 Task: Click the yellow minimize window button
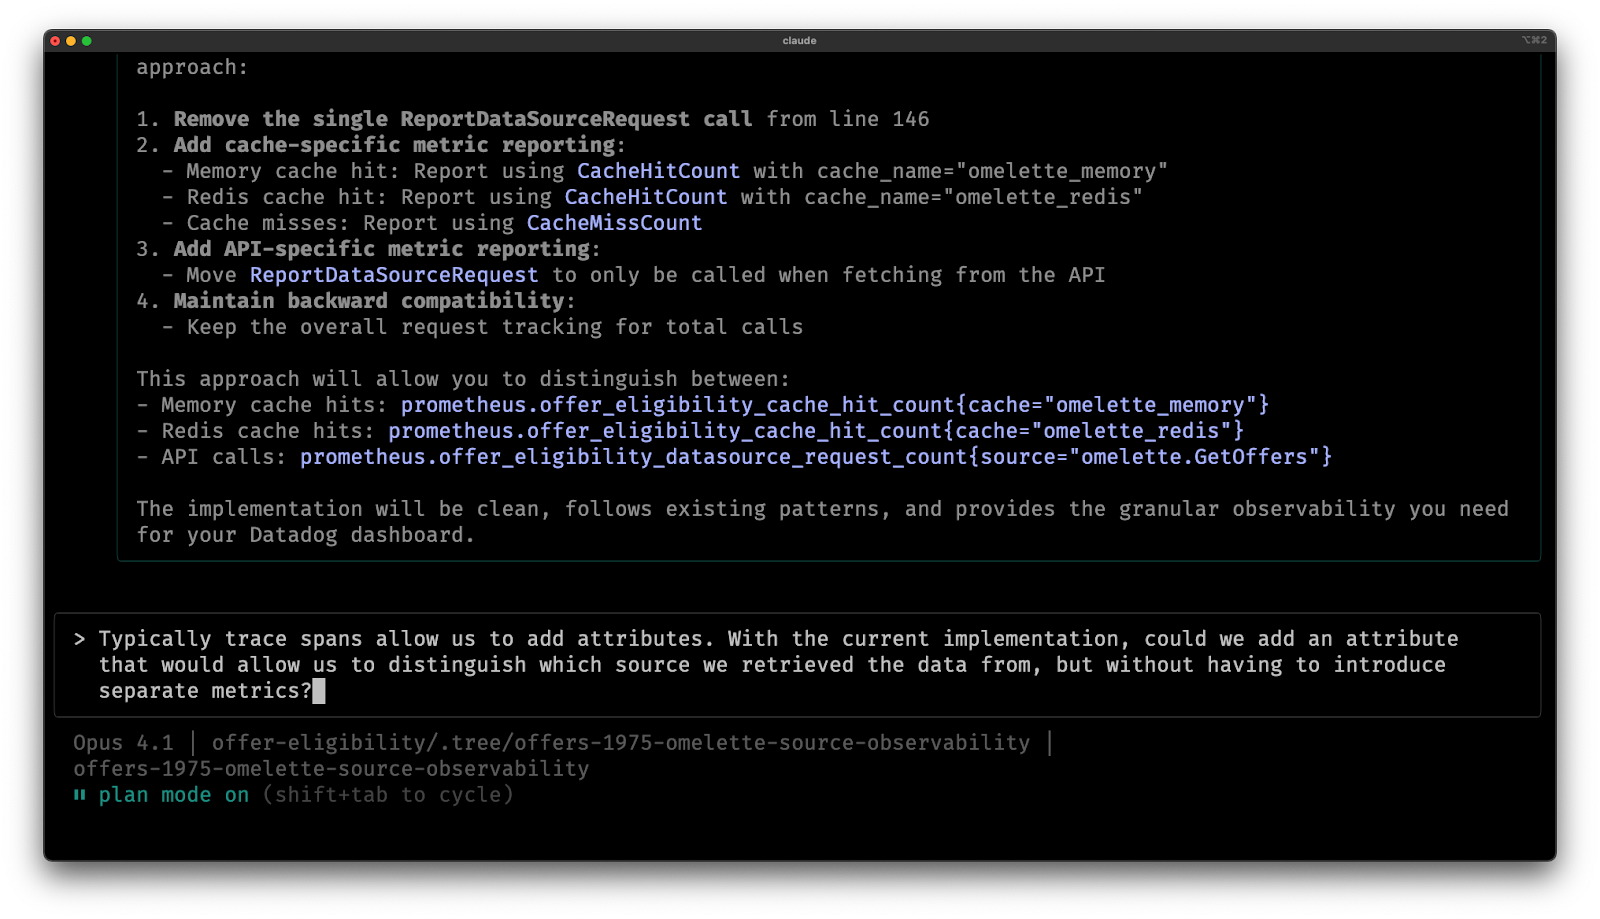[71, 41]
